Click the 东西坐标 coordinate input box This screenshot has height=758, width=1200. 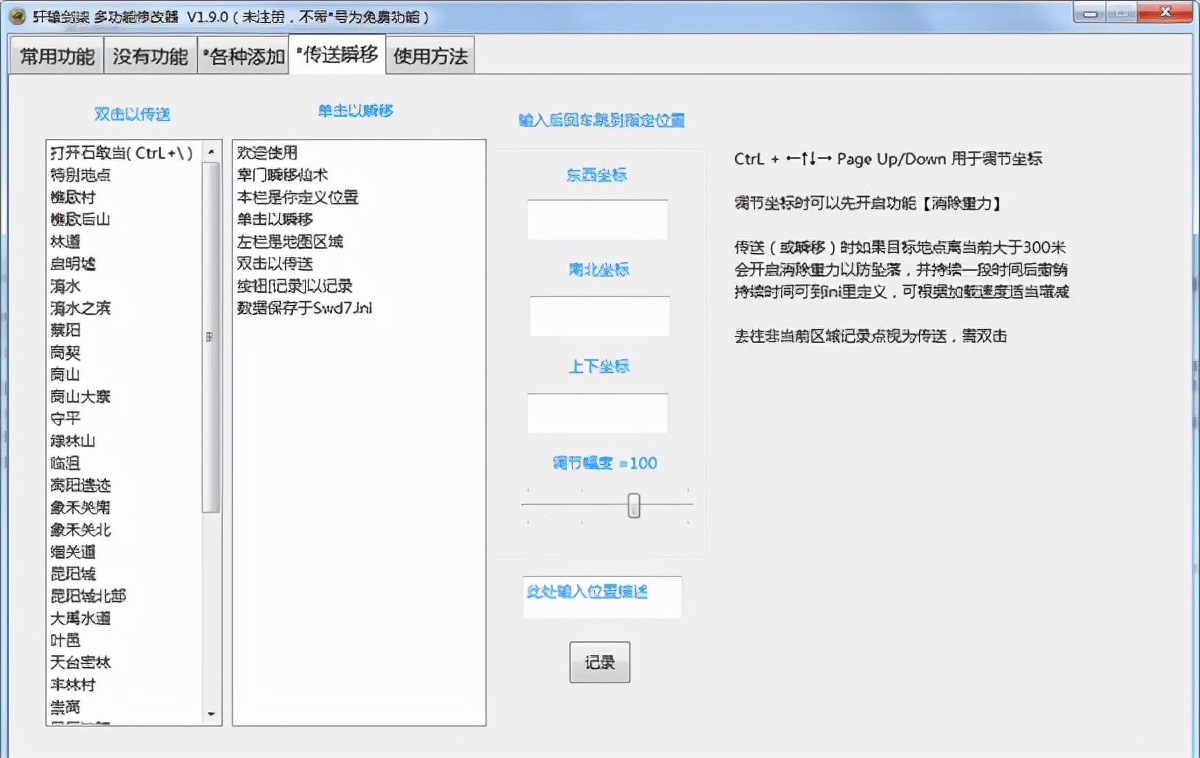coord(597,218)
